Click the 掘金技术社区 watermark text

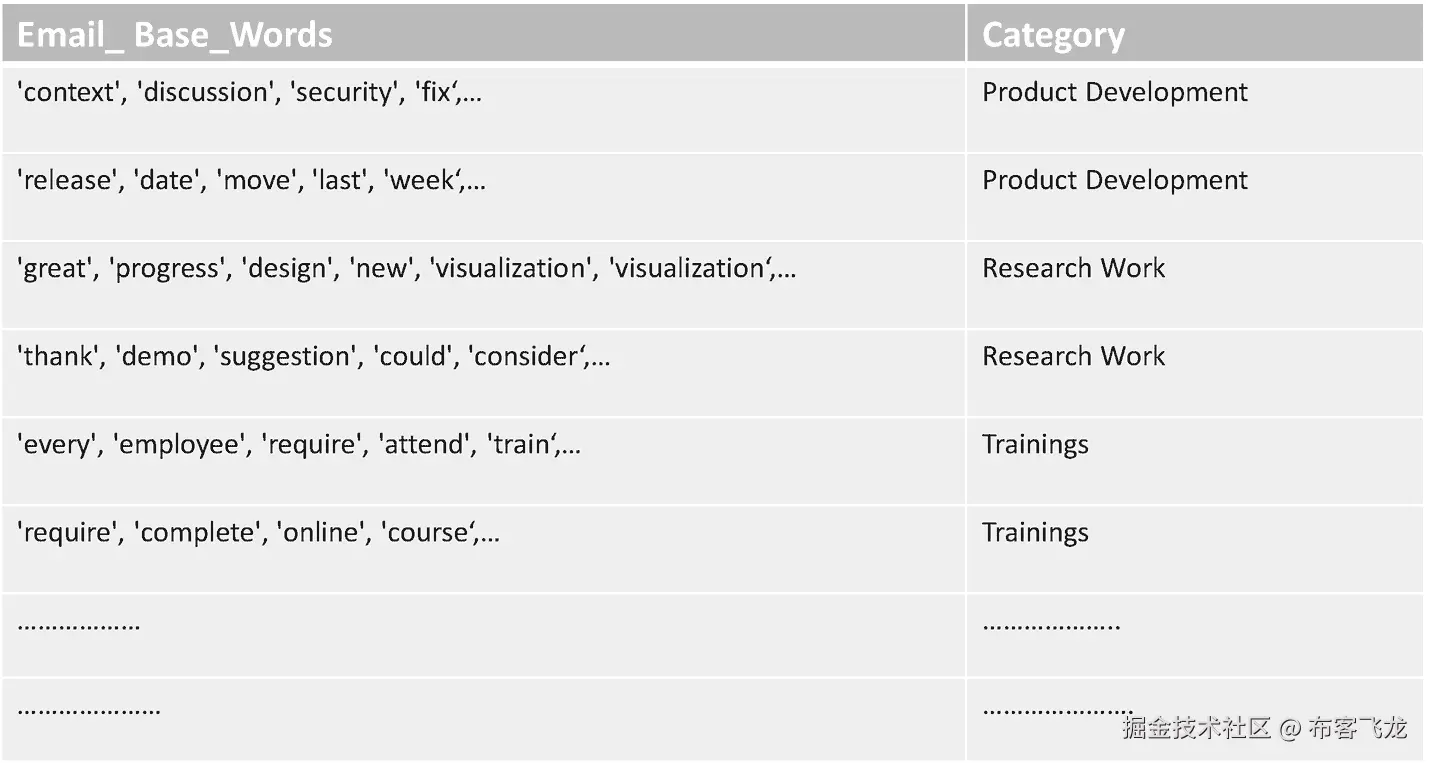click(x=1196, y=728)
